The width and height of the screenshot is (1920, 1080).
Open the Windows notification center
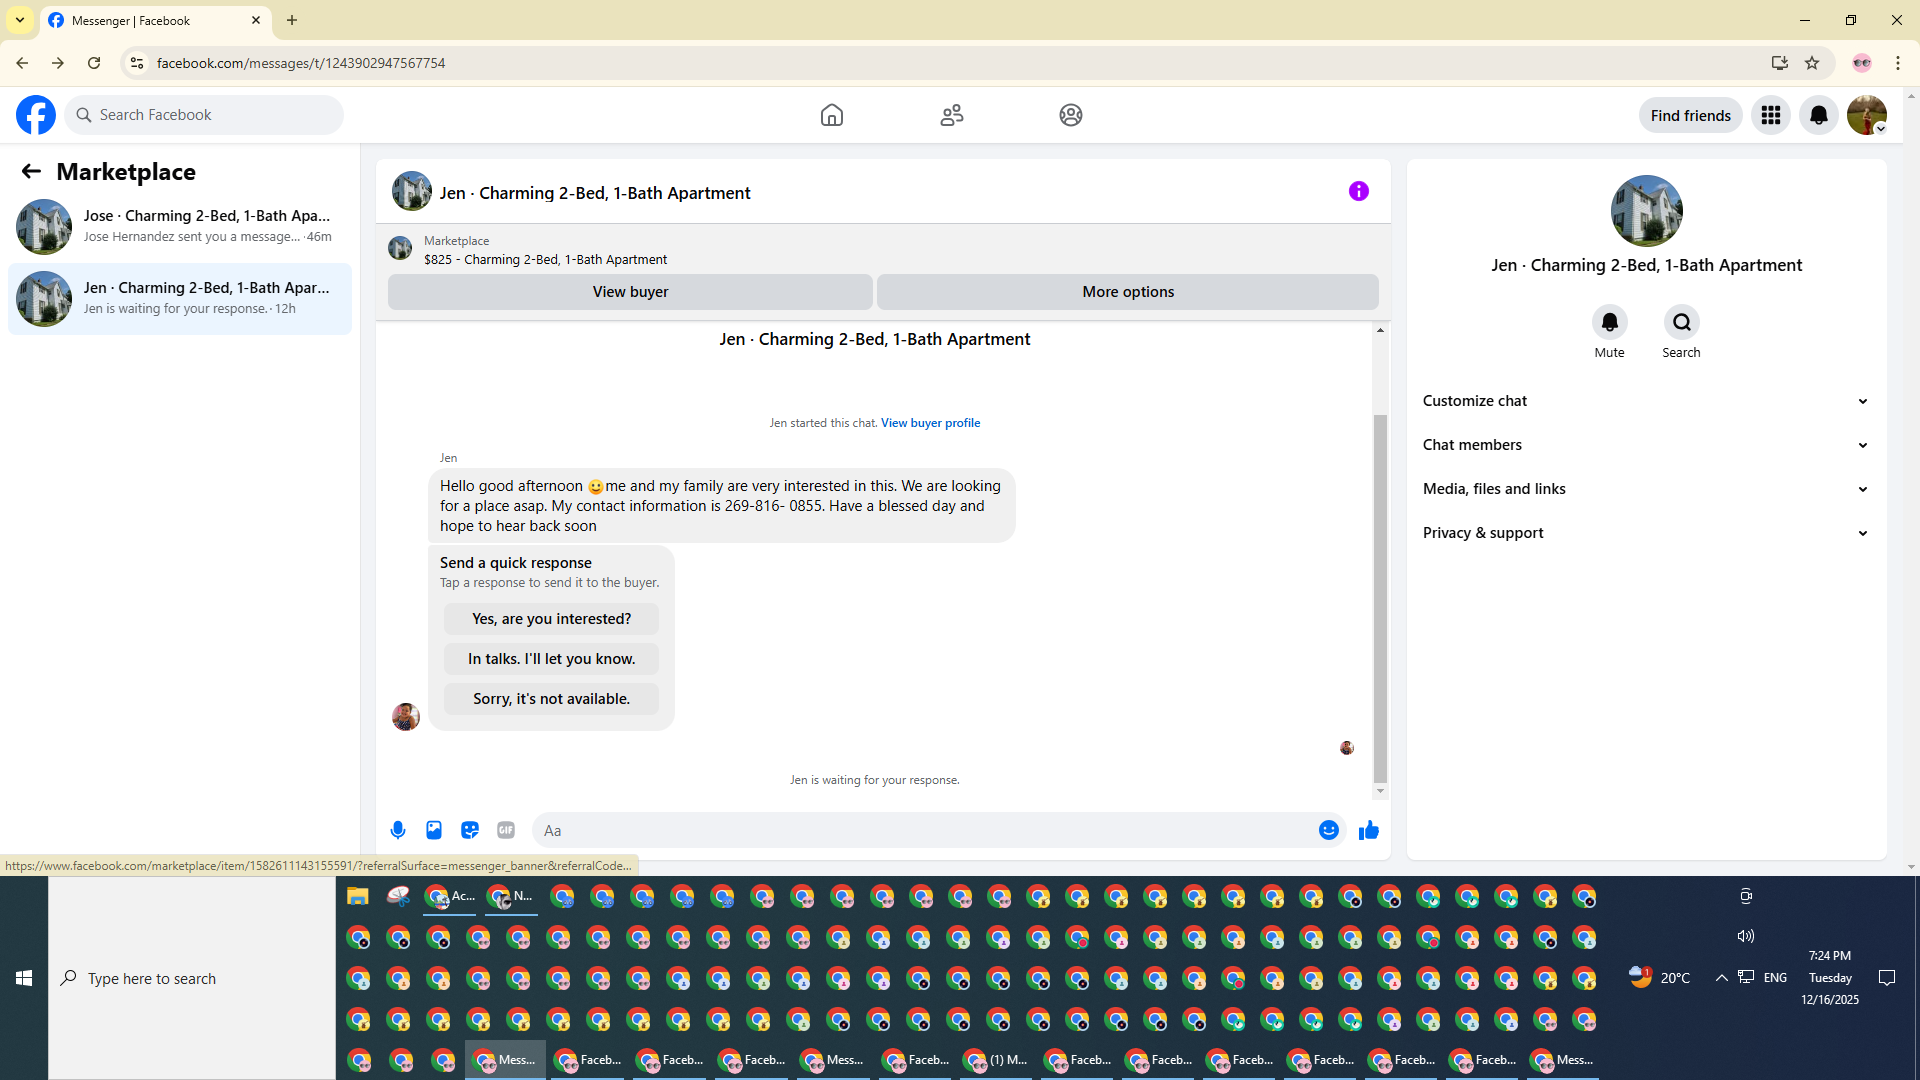tap(1887, 978)
